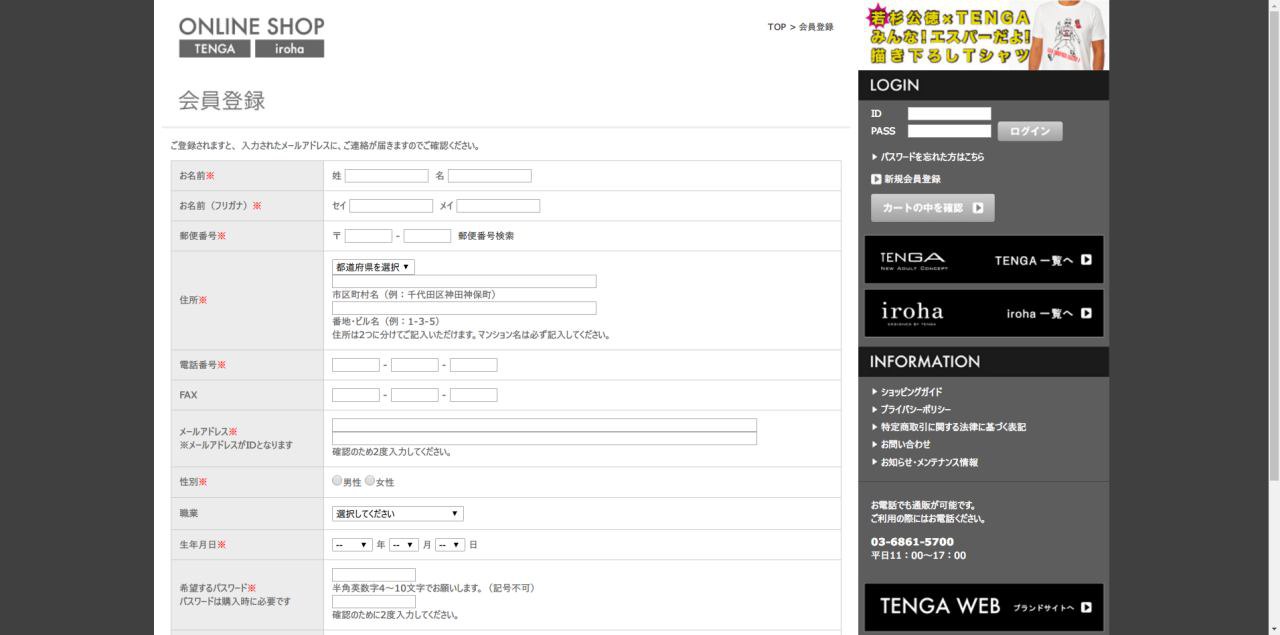Click the scrollbar up arrow
The height and width of the screenshot is (635, 1280).
[1273, 7]
